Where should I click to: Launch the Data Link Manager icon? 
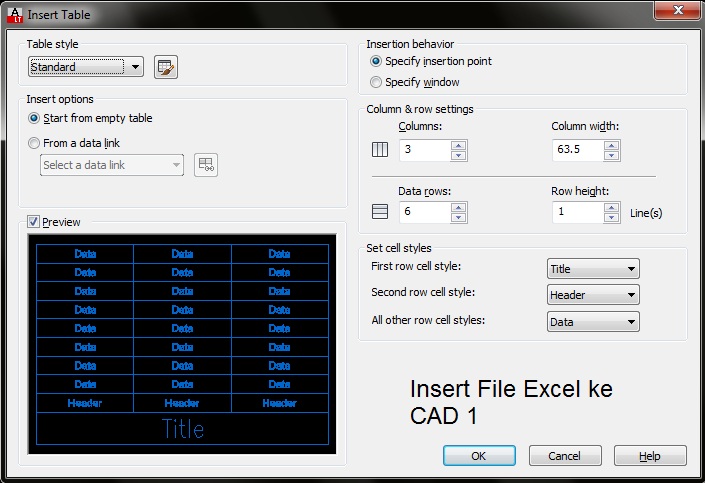click(206, 165)
